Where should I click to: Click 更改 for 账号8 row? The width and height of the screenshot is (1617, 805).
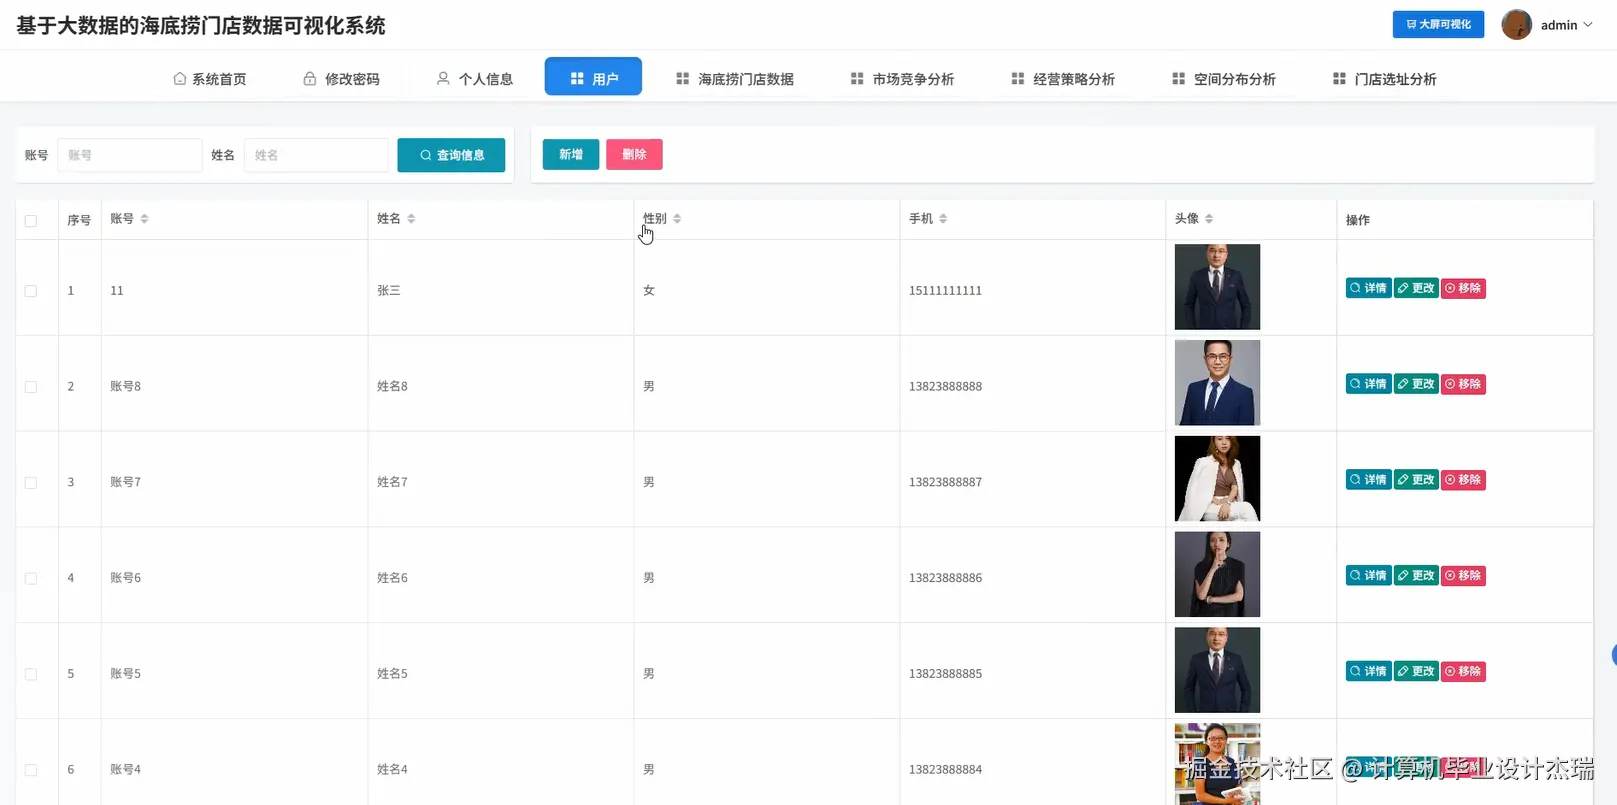coord(1416,384)
